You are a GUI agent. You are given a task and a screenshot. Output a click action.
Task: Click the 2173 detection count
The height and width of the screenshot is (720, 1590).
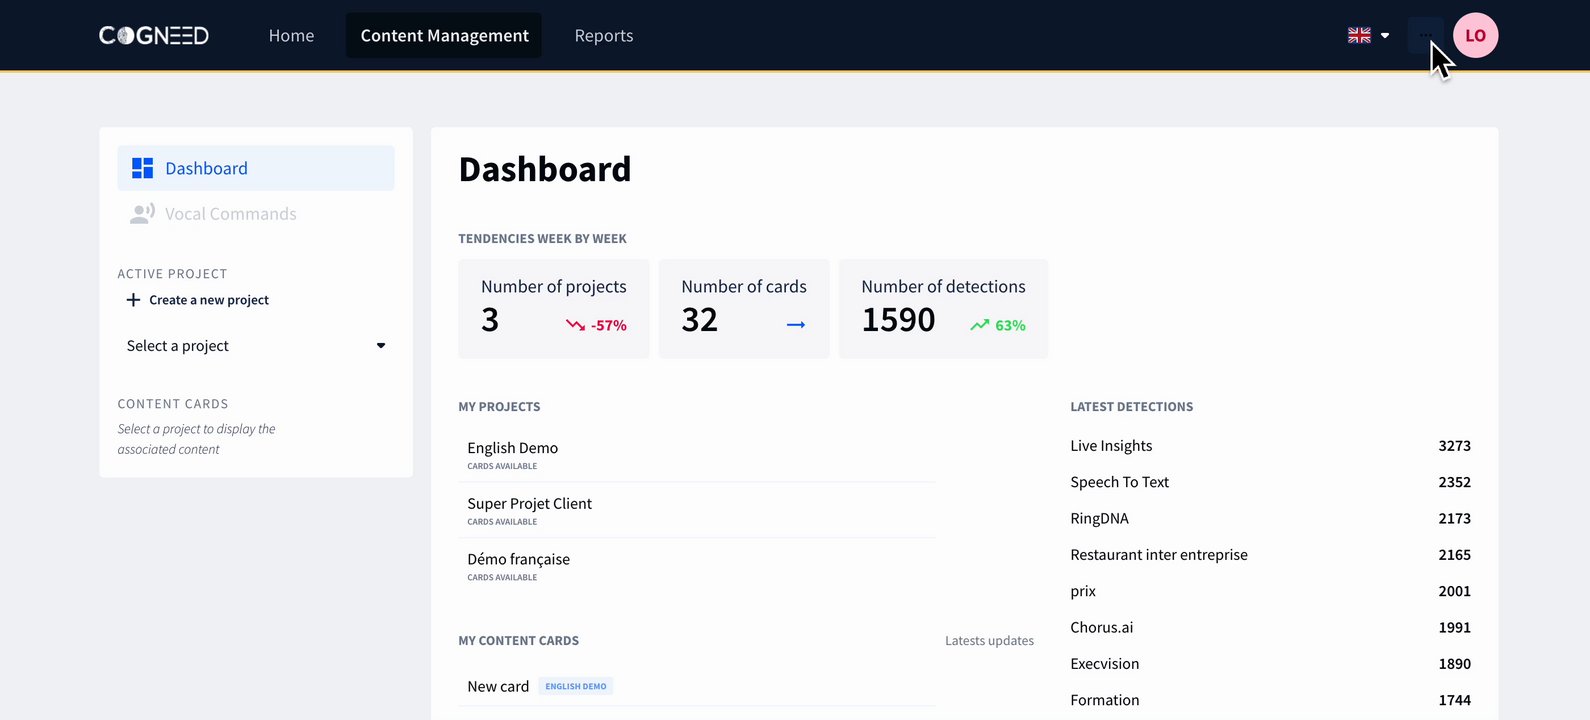coord(1455,518)
